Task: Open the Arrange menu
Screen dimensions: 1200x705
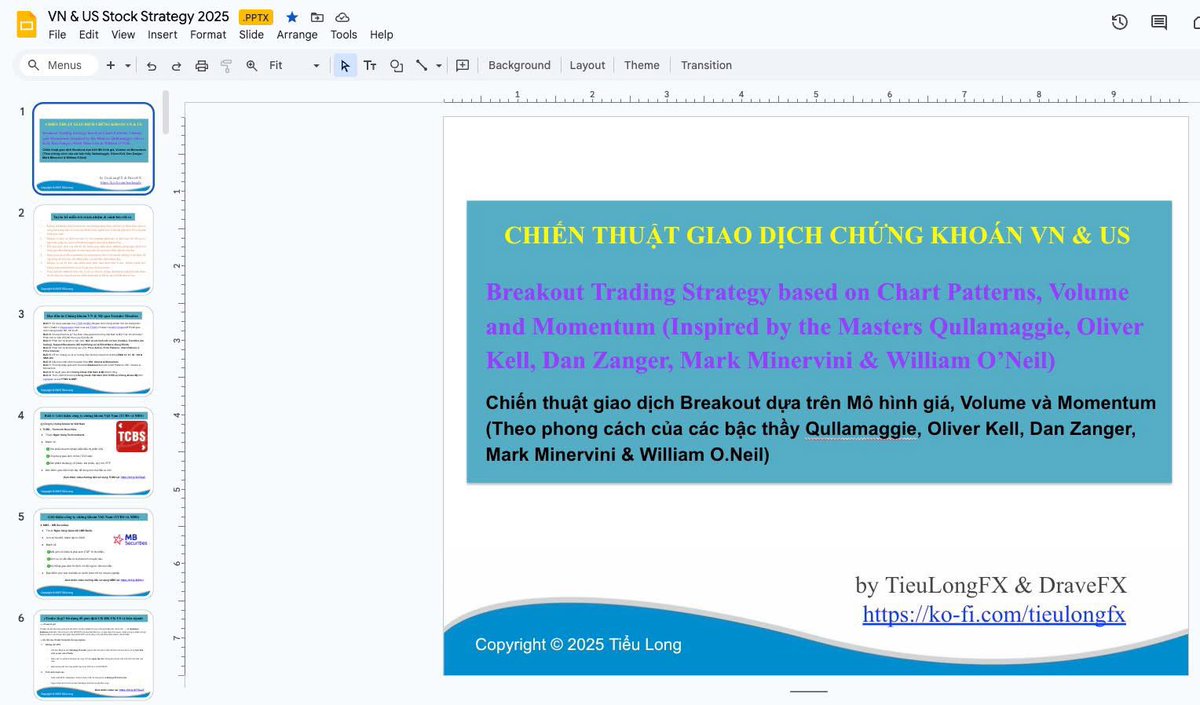Action: [297, 35]
